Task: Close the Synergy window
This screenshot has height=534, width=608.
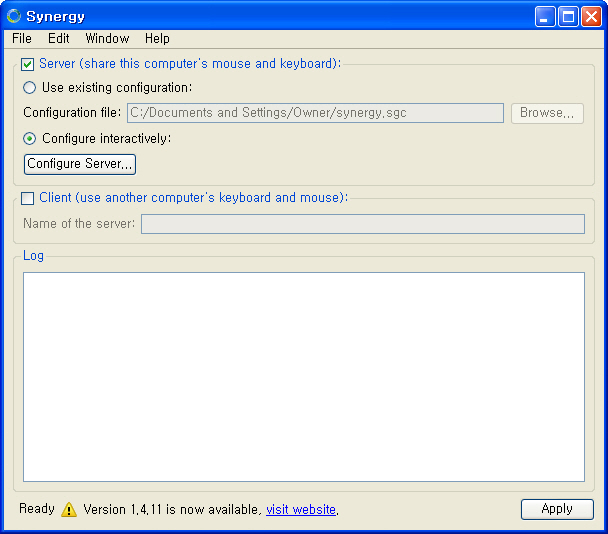Action: (591, 16)
